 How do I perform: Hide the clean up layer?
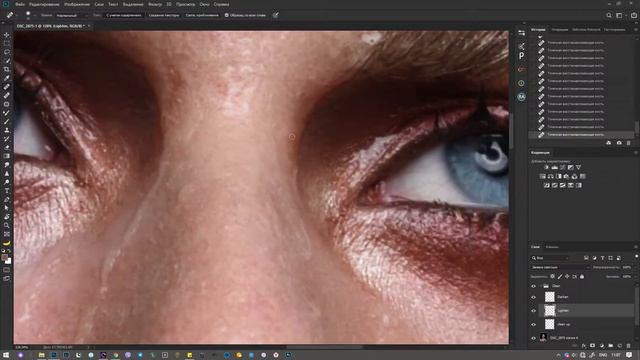[533, 324]
